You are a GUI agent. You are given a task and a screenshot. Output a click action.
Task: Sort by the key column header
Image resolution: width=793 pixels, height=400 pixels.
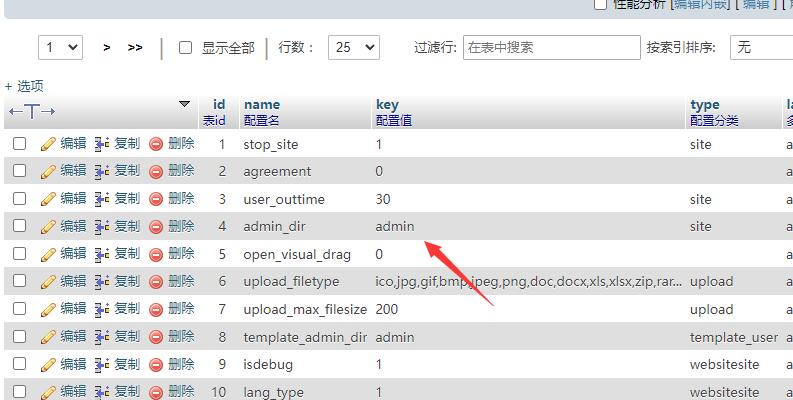(387, 104)
